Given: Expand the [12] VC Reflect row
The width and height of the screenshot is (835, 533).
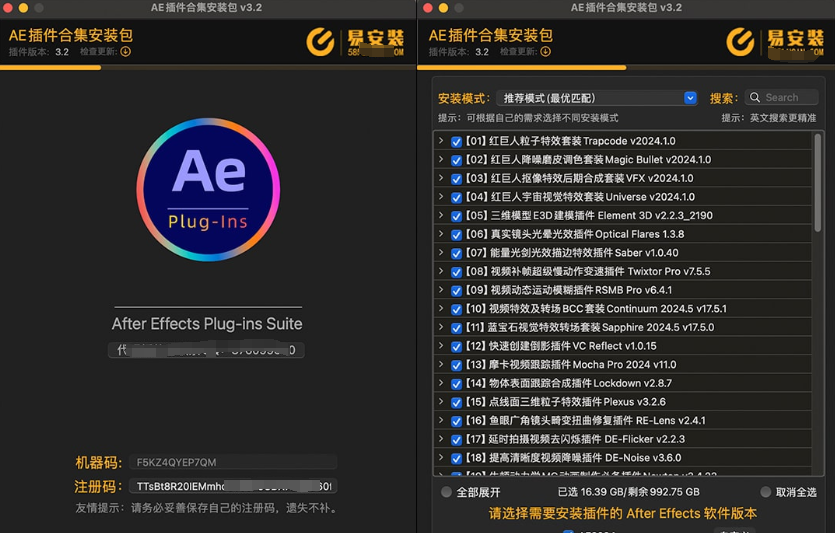Looking at the screenshot, I should [x=441, y=346].
